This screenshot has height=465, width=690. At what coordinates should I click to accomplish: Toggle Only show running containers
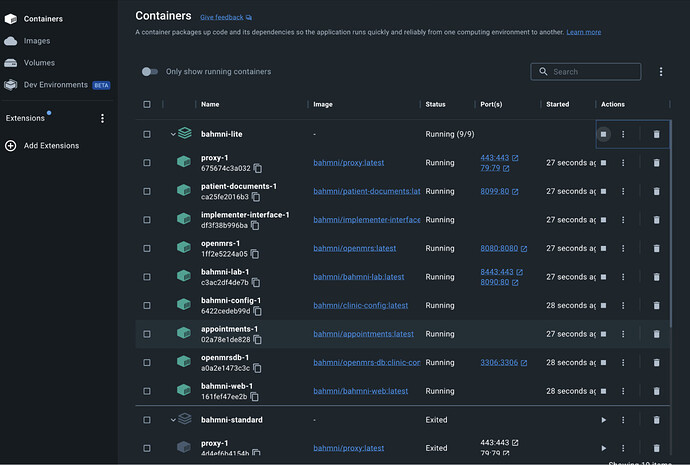150,72
